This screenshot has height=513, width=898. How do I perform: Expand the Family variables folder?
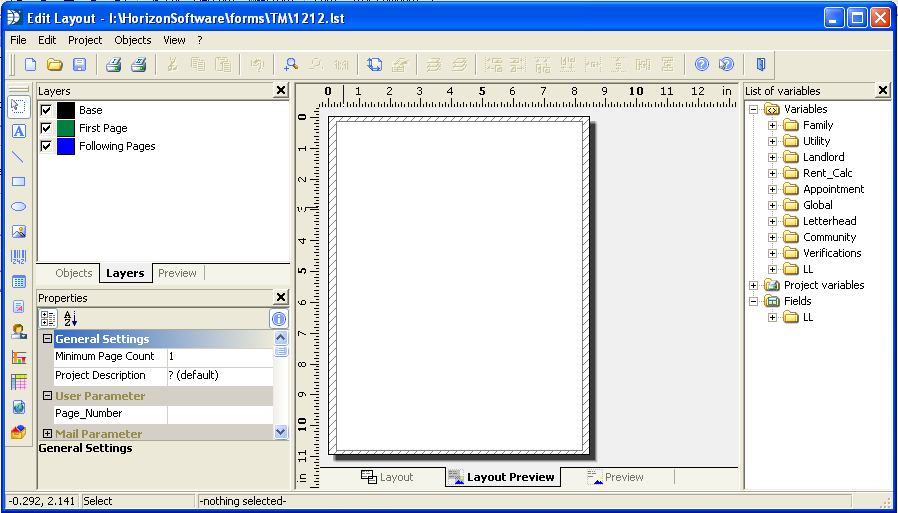click(x=772, y=125)
